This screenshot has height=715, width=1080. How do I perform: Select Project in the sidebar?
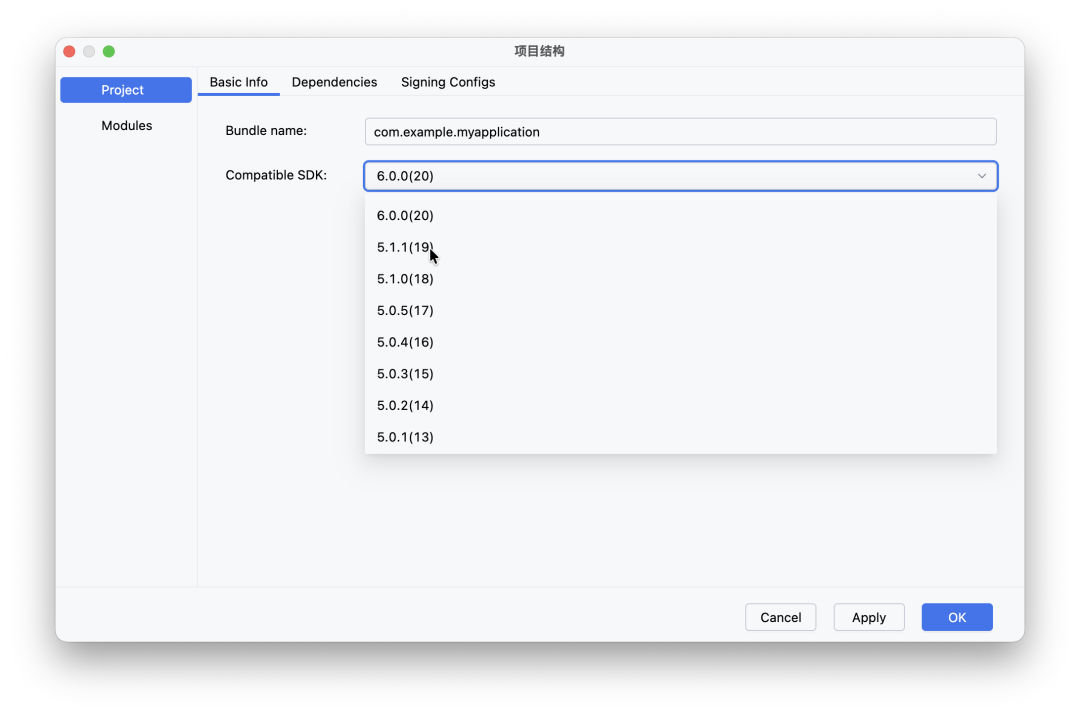pos(125,90)
